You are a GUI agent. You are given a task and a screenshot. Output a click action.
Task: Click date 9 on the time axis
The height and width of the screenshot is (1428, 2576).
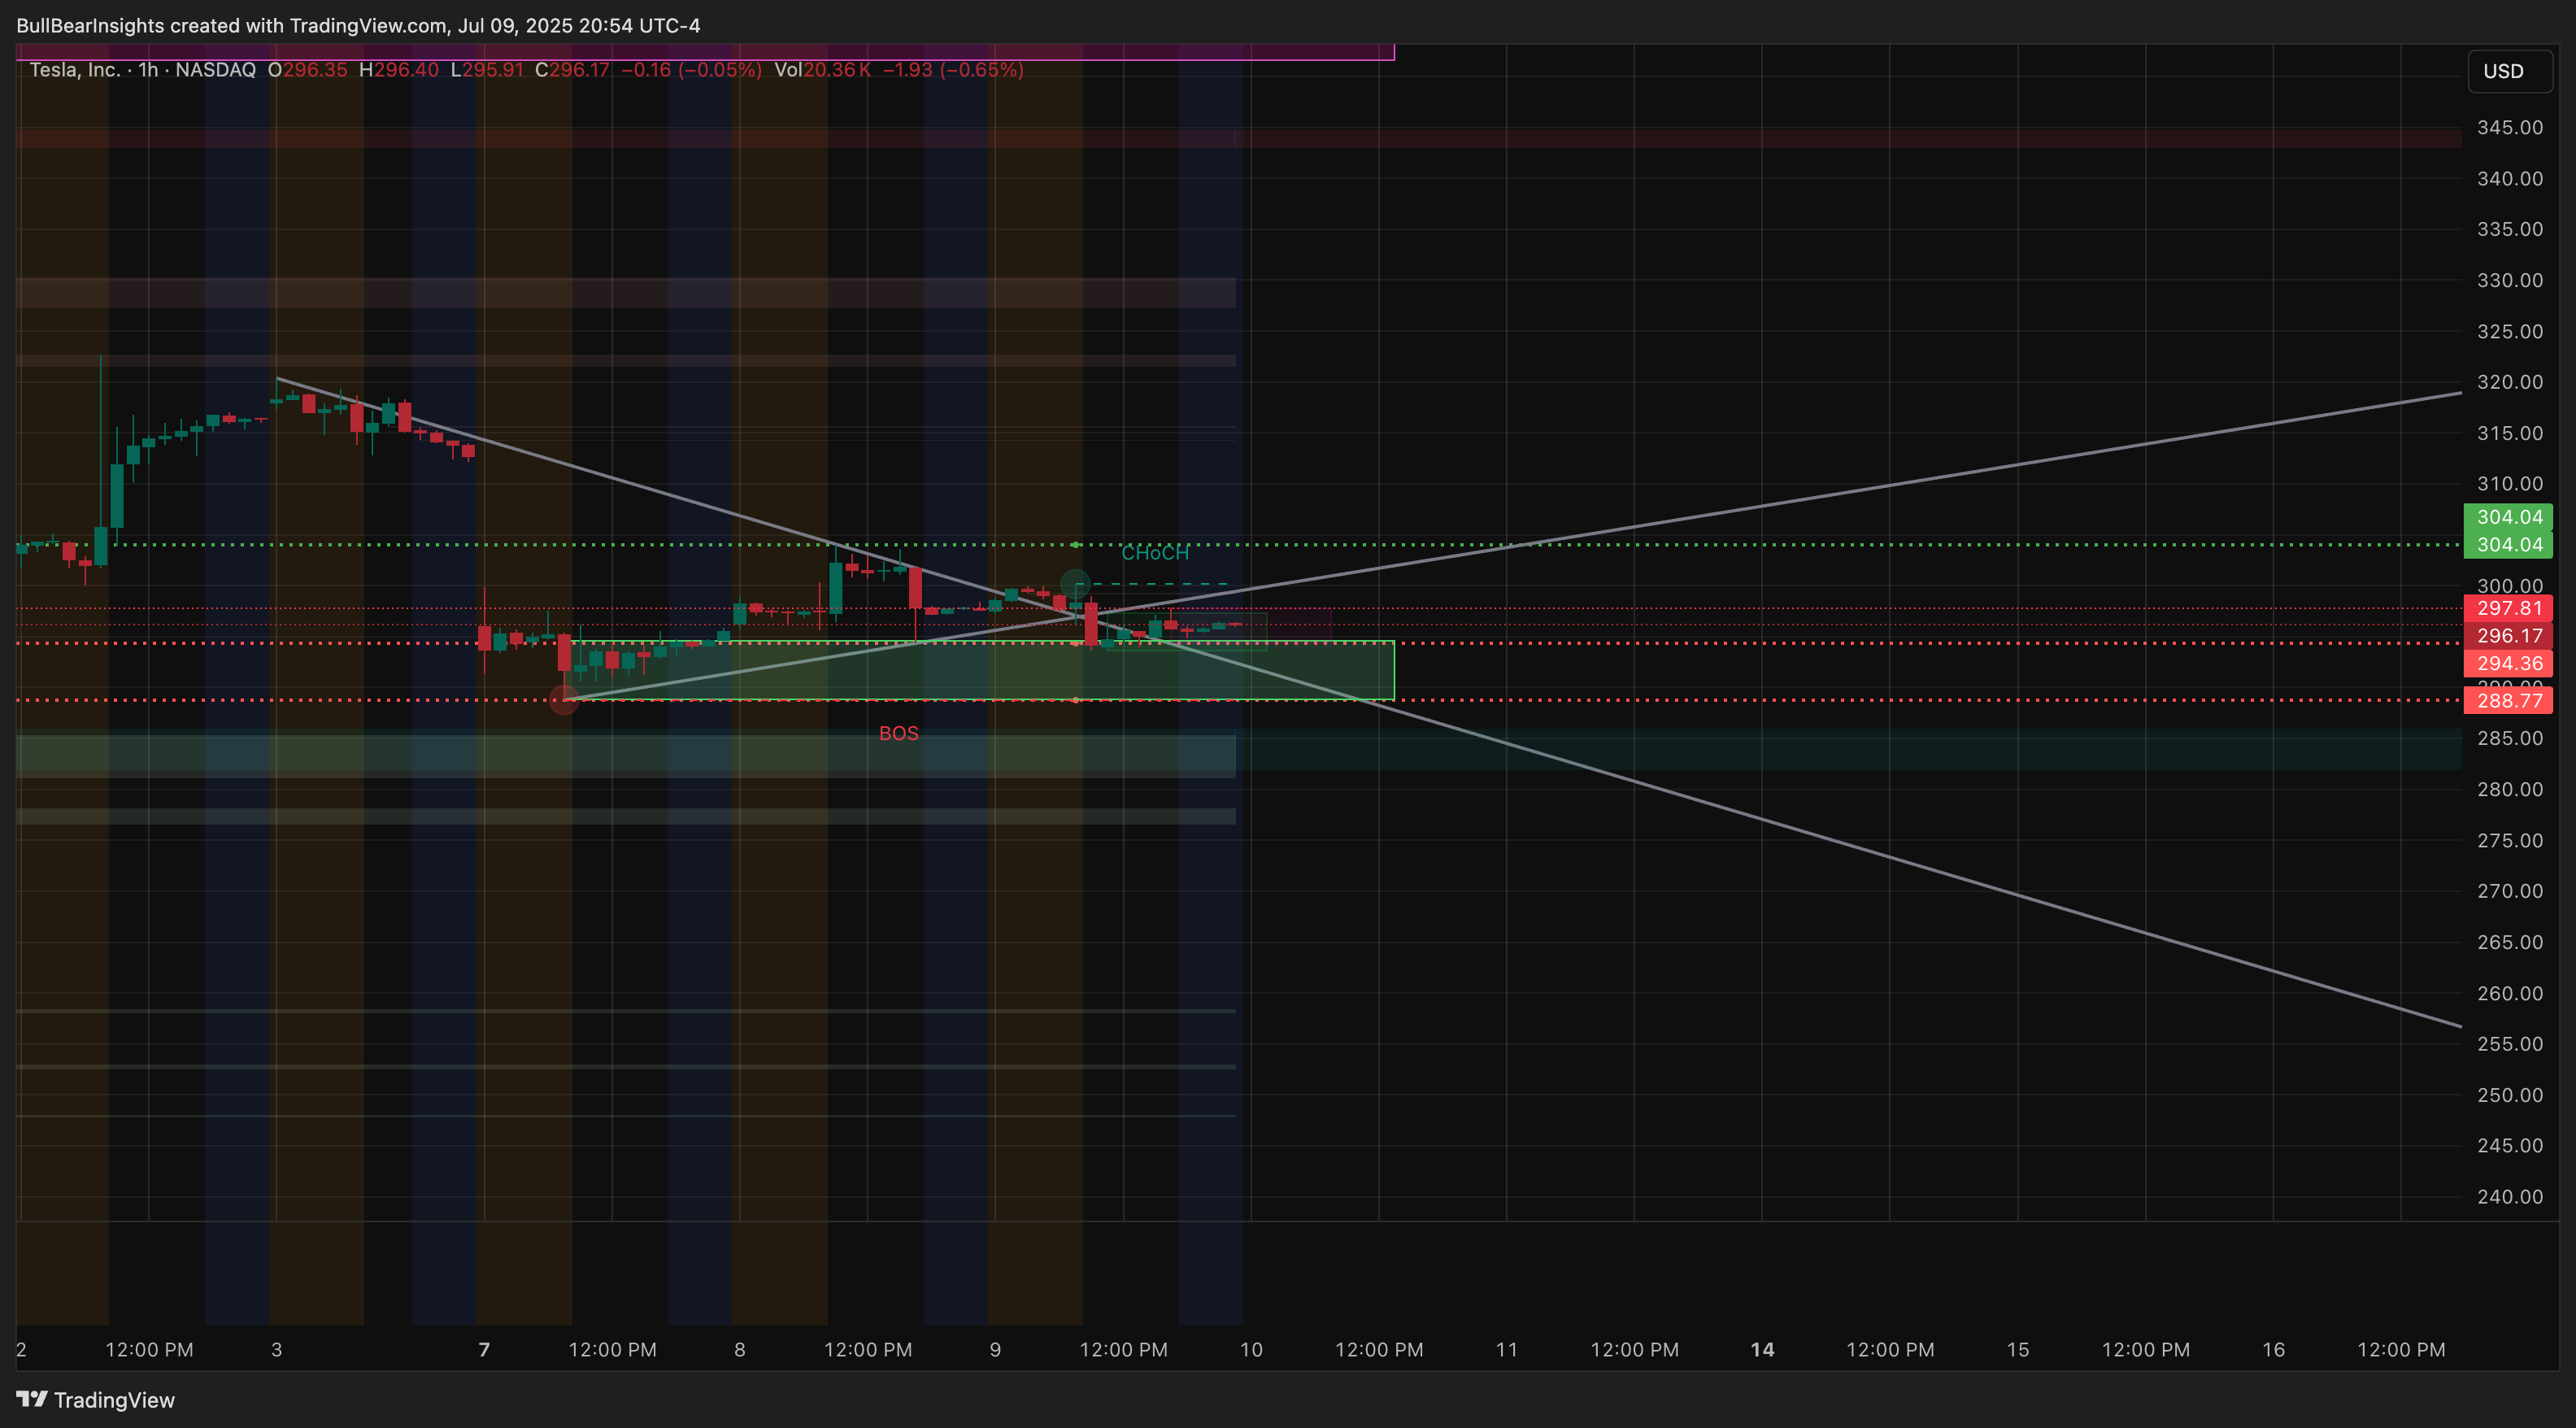click(x=995, y=1350)
